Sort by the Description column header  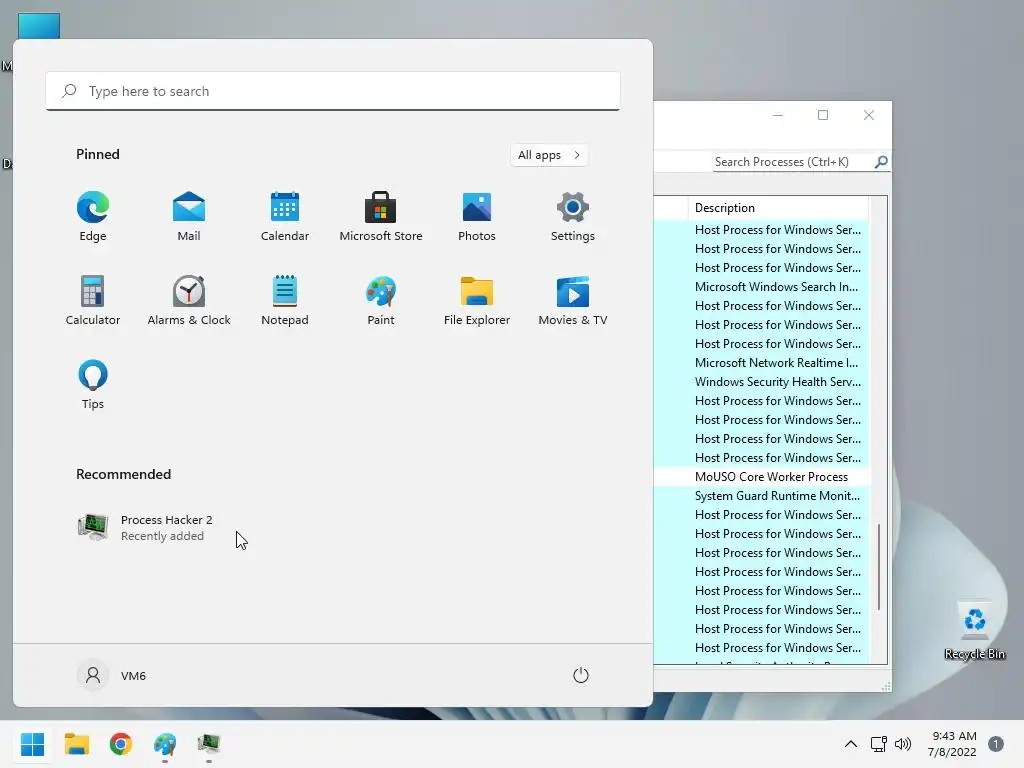pos(778,208)
